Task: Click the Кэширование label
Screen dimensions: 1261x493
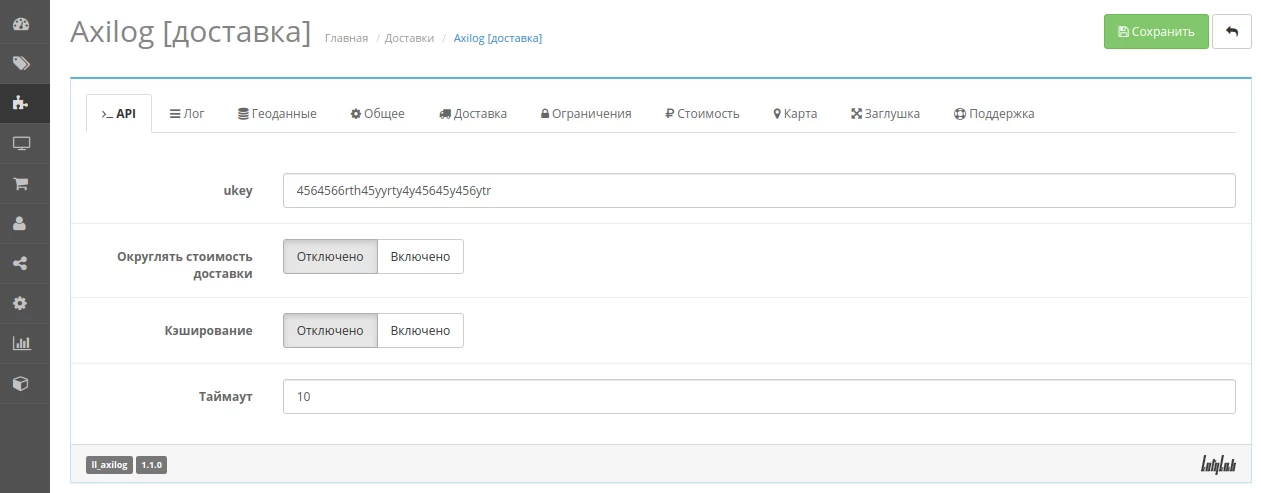Action: (208, 330)
